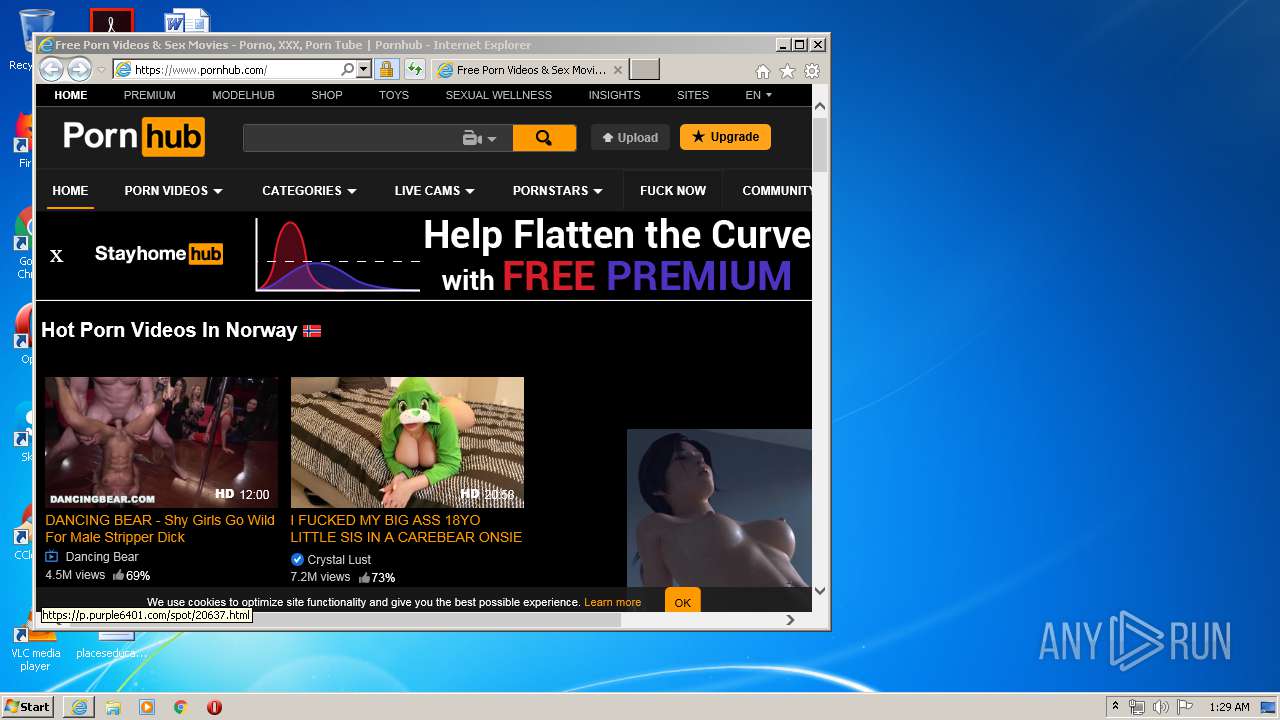Refresh the page with the reload icon
This screenshot has width=1280, height=720.
click(415, 70)
